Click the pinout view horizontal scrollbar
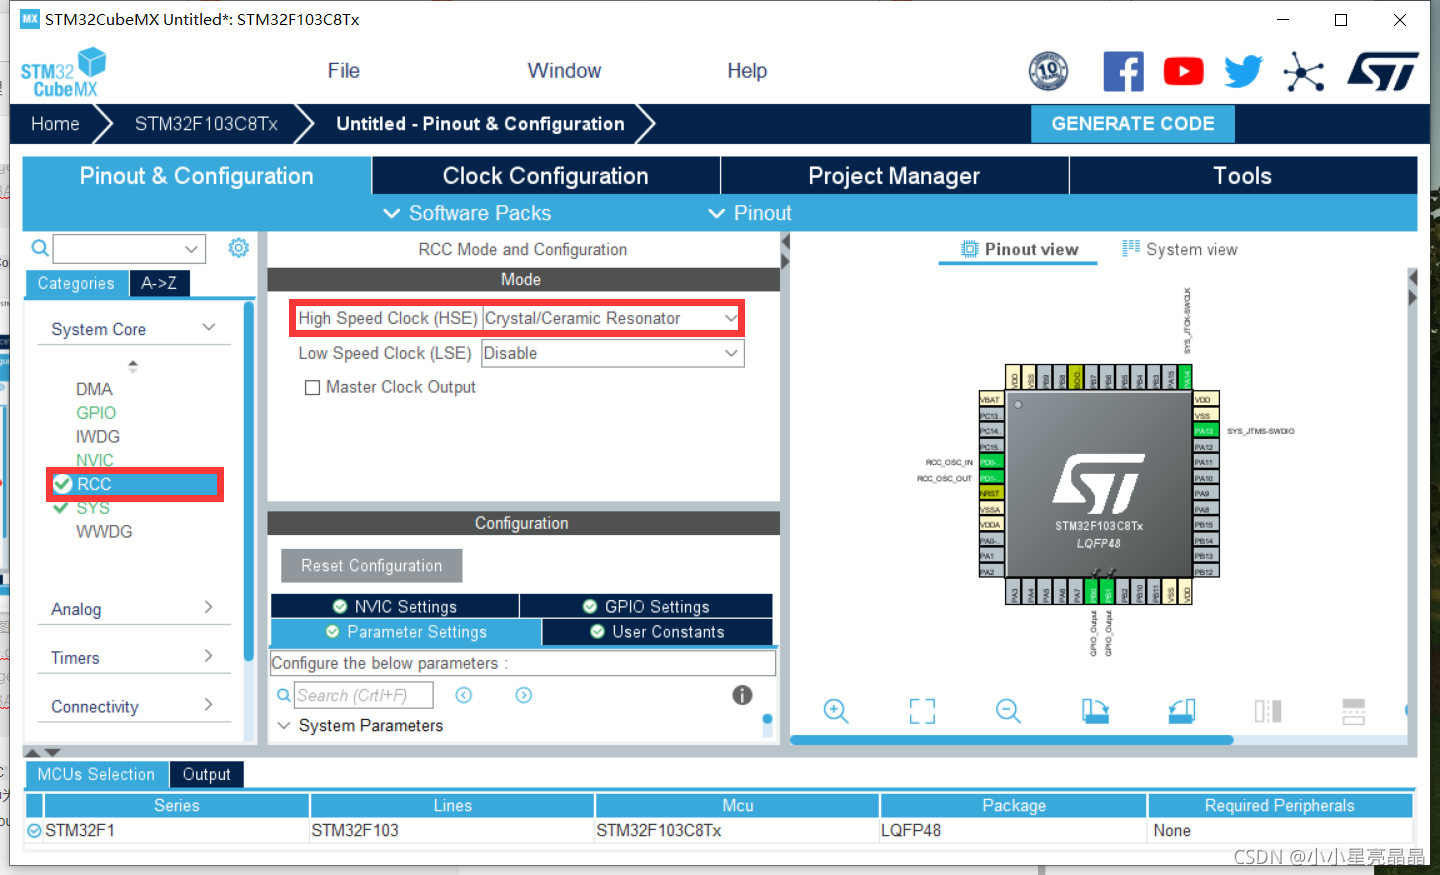Image resolution: width=1440 pixels, height=875 pixels. click(1011, 740)
